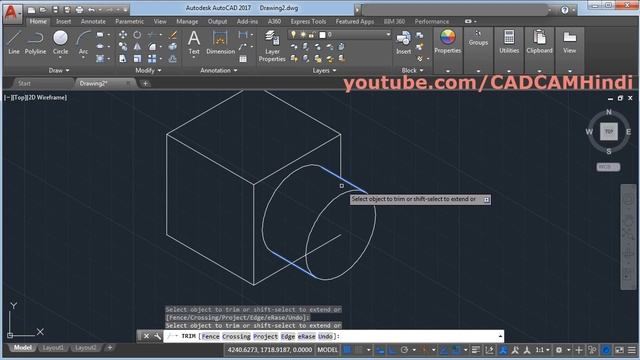
Task: Click the command line customize wrench icon
Action: [158, 336]
